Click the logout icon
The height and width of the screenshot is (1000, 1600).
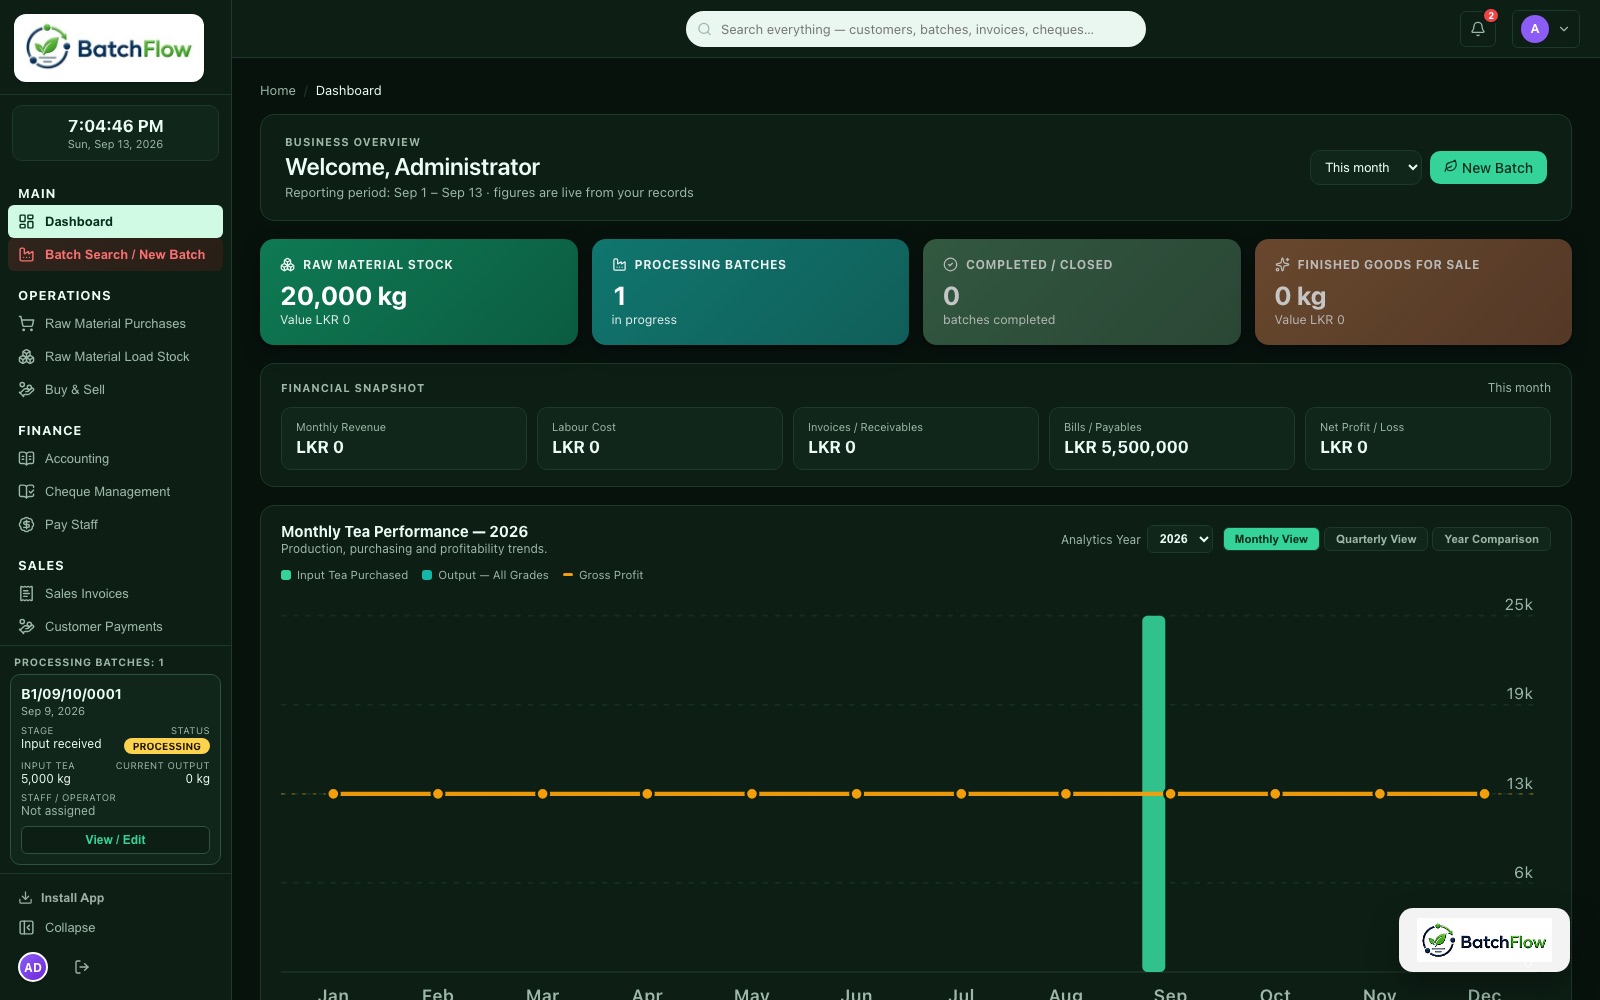[82, 967]
